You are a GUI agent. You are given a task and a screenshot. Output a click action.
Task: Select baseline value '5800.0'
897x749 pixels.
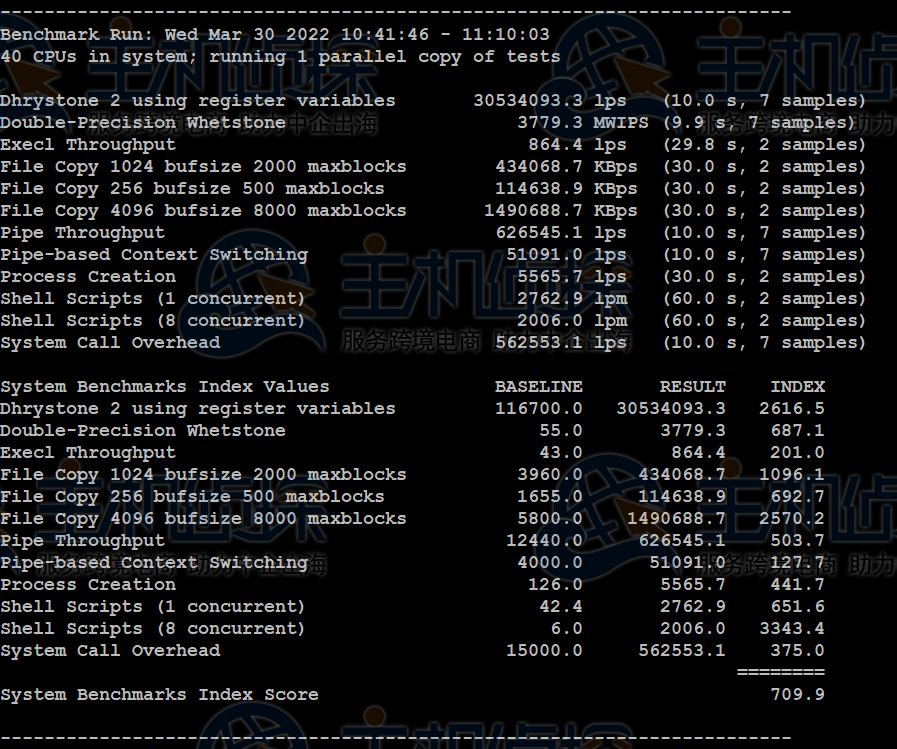click(550, 519)
